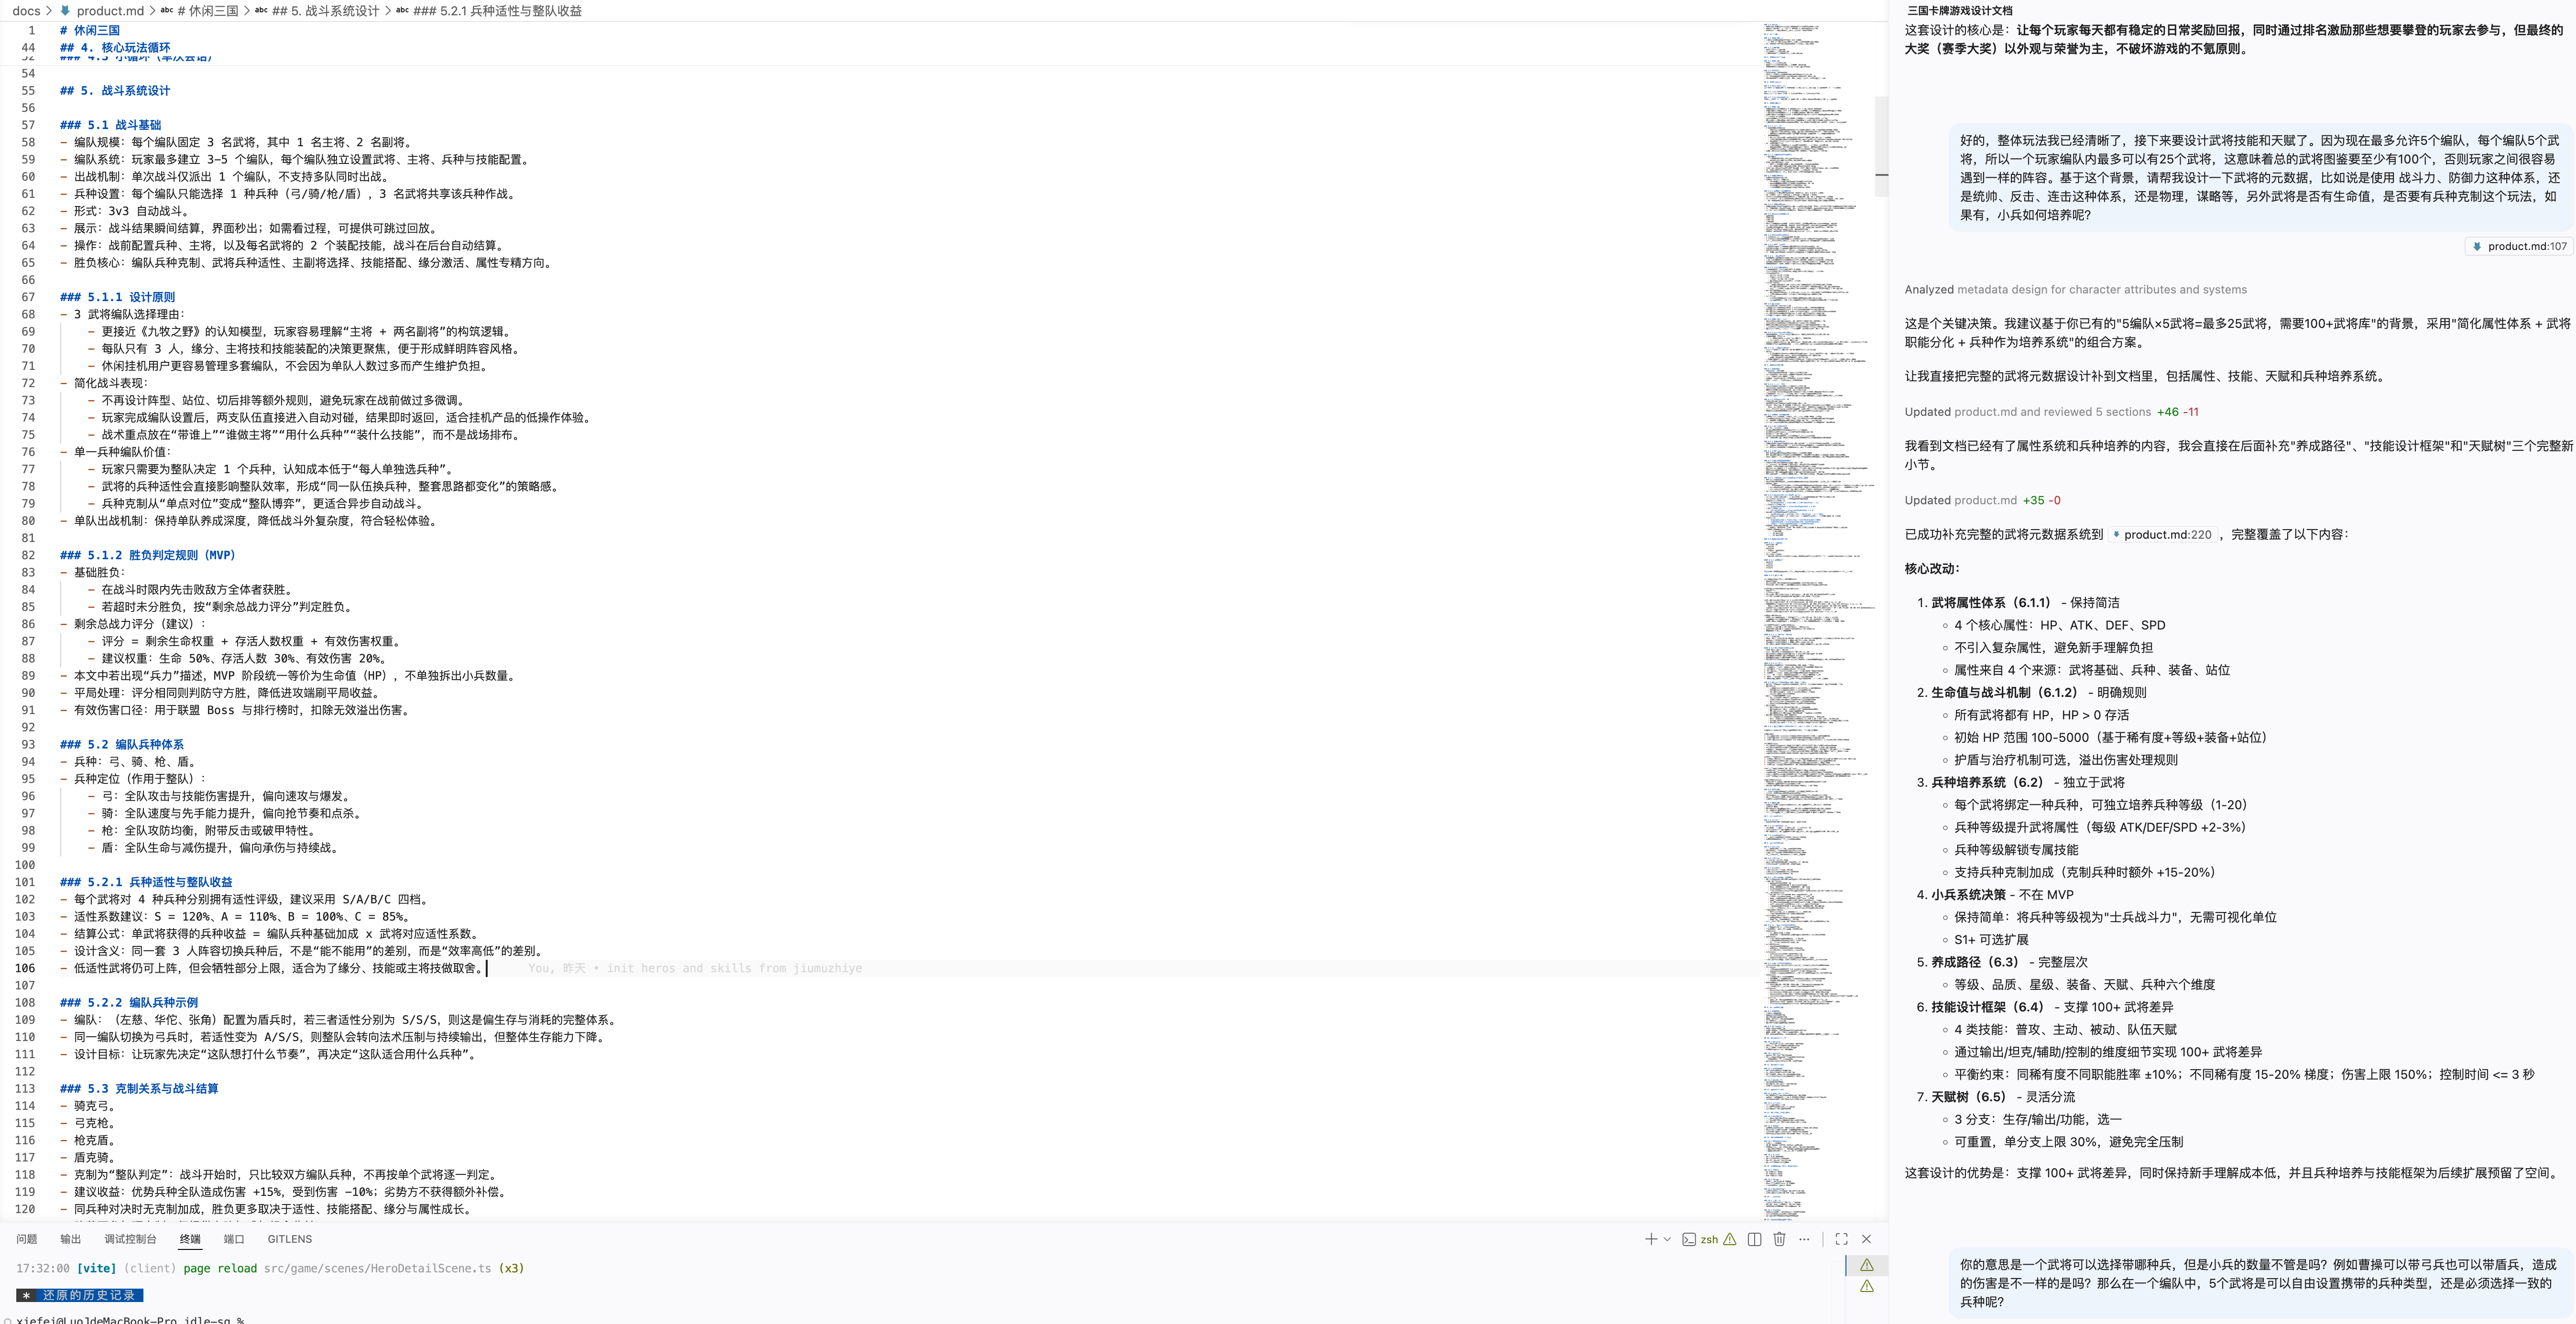Place cursor on heading '## 5. 战斗系统设计'
The image size is (2576, 1324).
pyautogui.click(x=115, y=91)
